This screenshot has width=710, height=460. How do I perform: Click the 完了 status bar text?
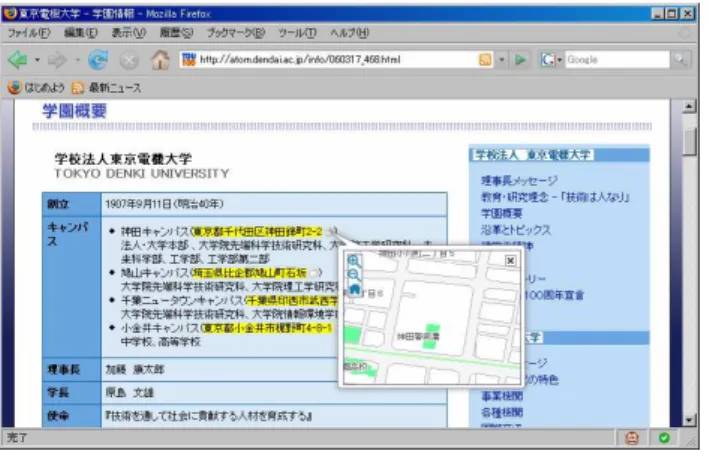(17, 438)
